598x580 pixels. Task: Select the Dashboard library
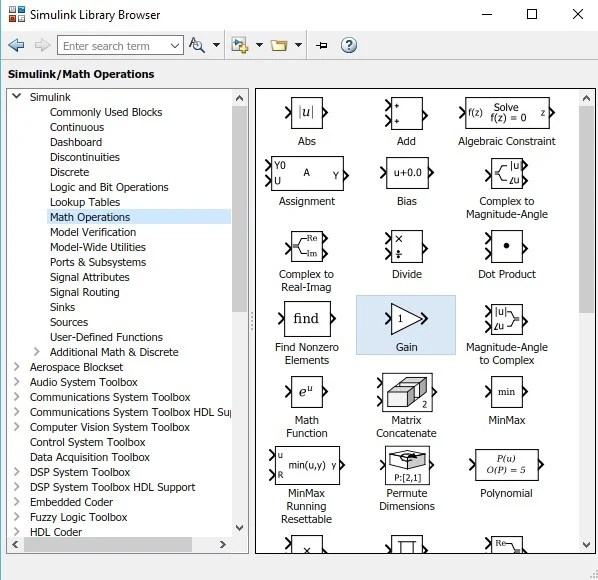click(x=76, y=142)
